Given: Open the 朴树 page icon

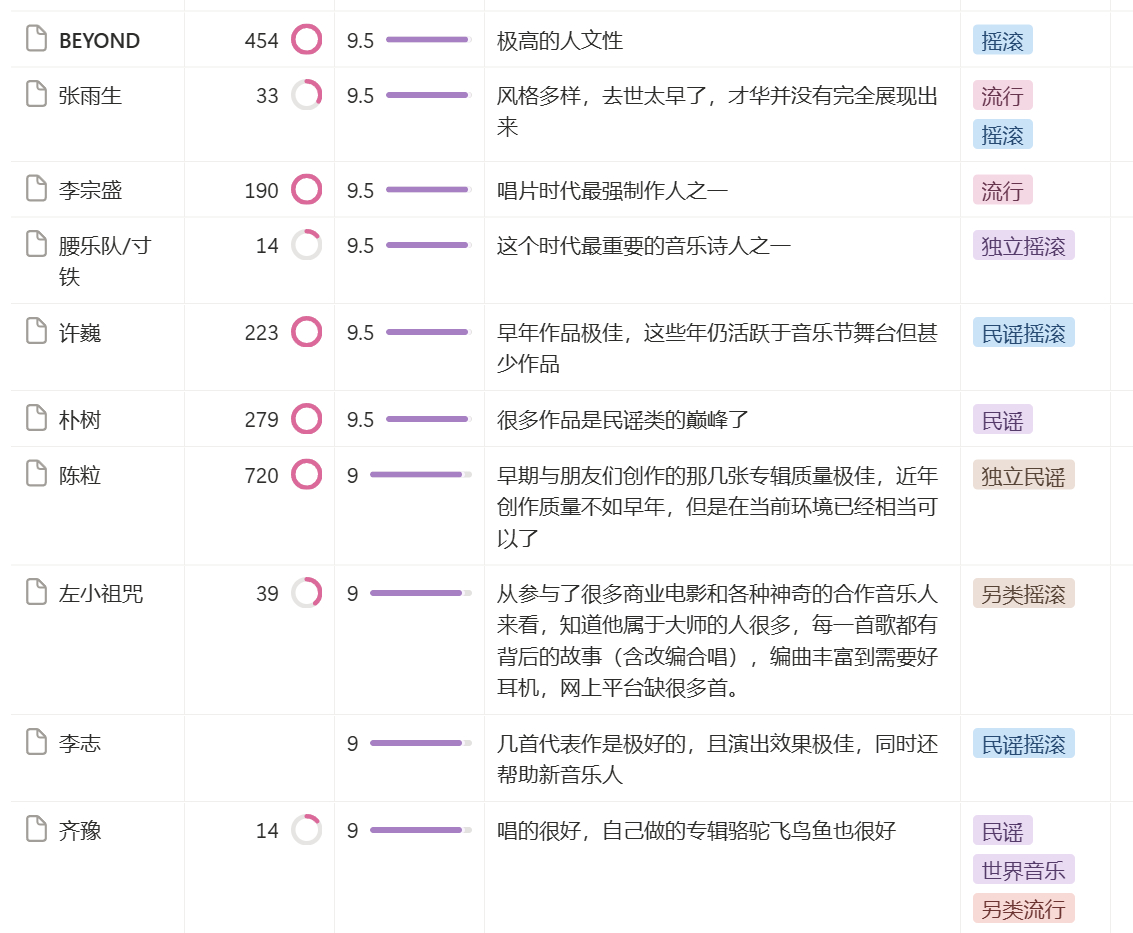Looking at the screenshot, I should click(x=36, y=418).
